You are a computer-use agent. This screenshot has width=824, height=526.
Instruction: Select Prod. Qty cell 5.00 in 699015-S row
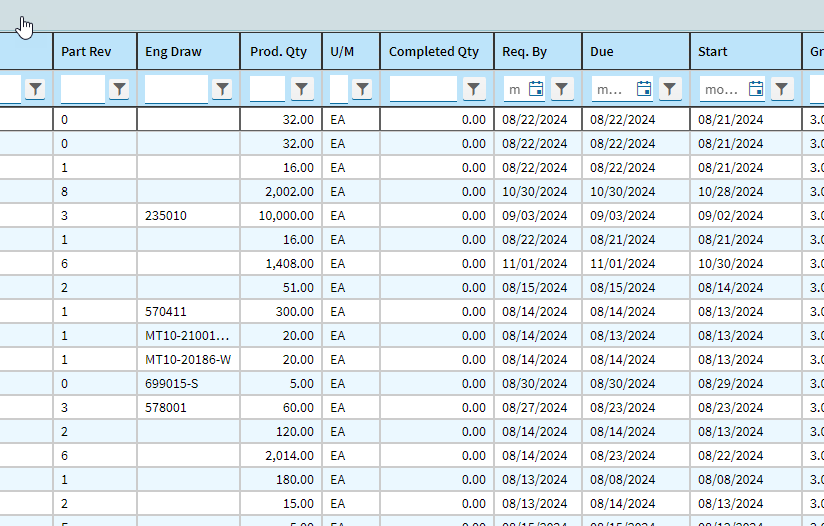[281, 384]
